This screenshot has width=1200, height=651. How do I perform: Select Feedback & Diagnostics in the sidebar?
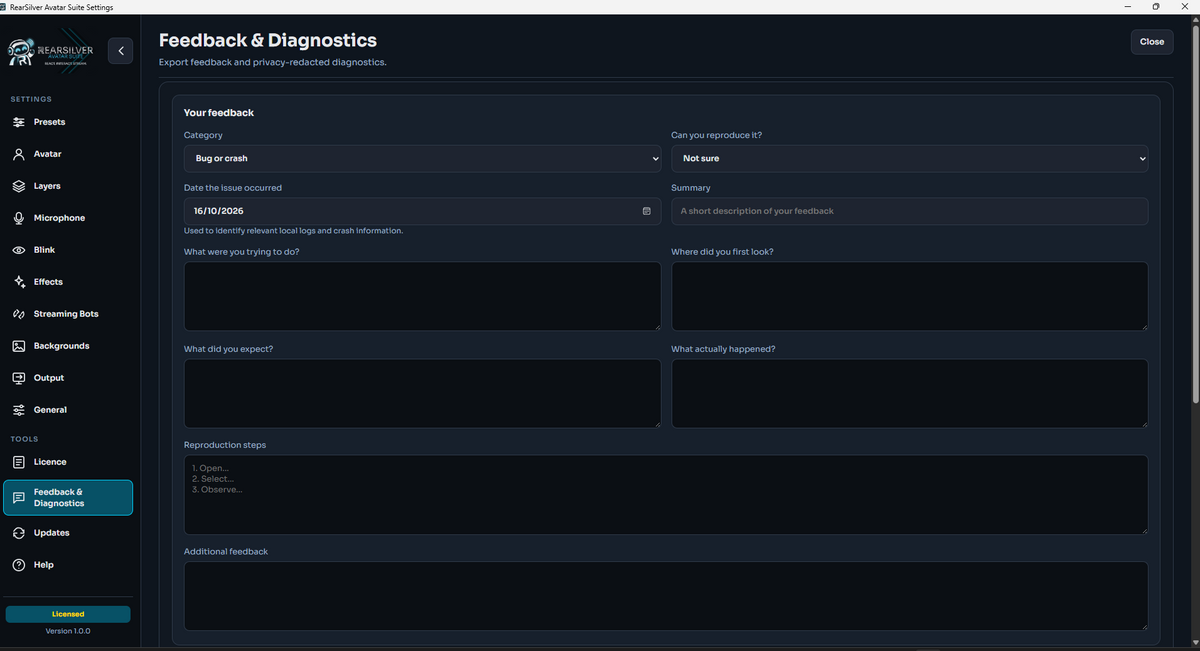click(68, 498)
